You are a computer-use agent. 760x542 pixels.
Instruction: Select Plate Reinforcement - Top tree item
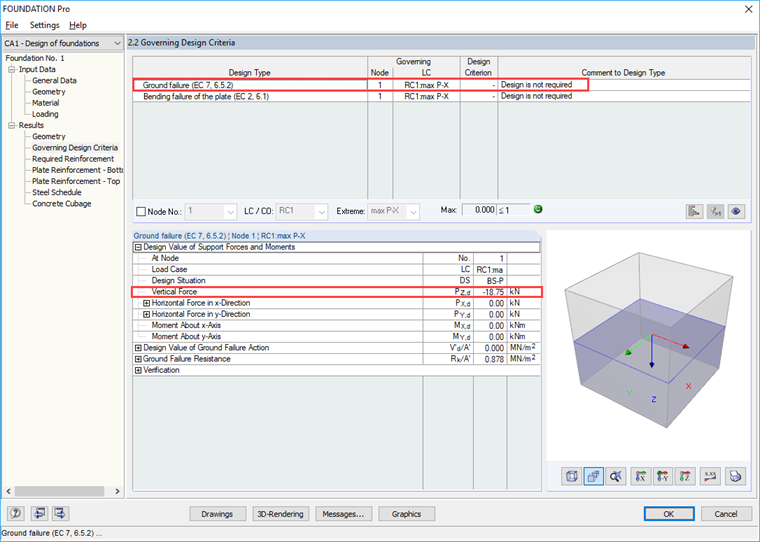pos(76,181)
